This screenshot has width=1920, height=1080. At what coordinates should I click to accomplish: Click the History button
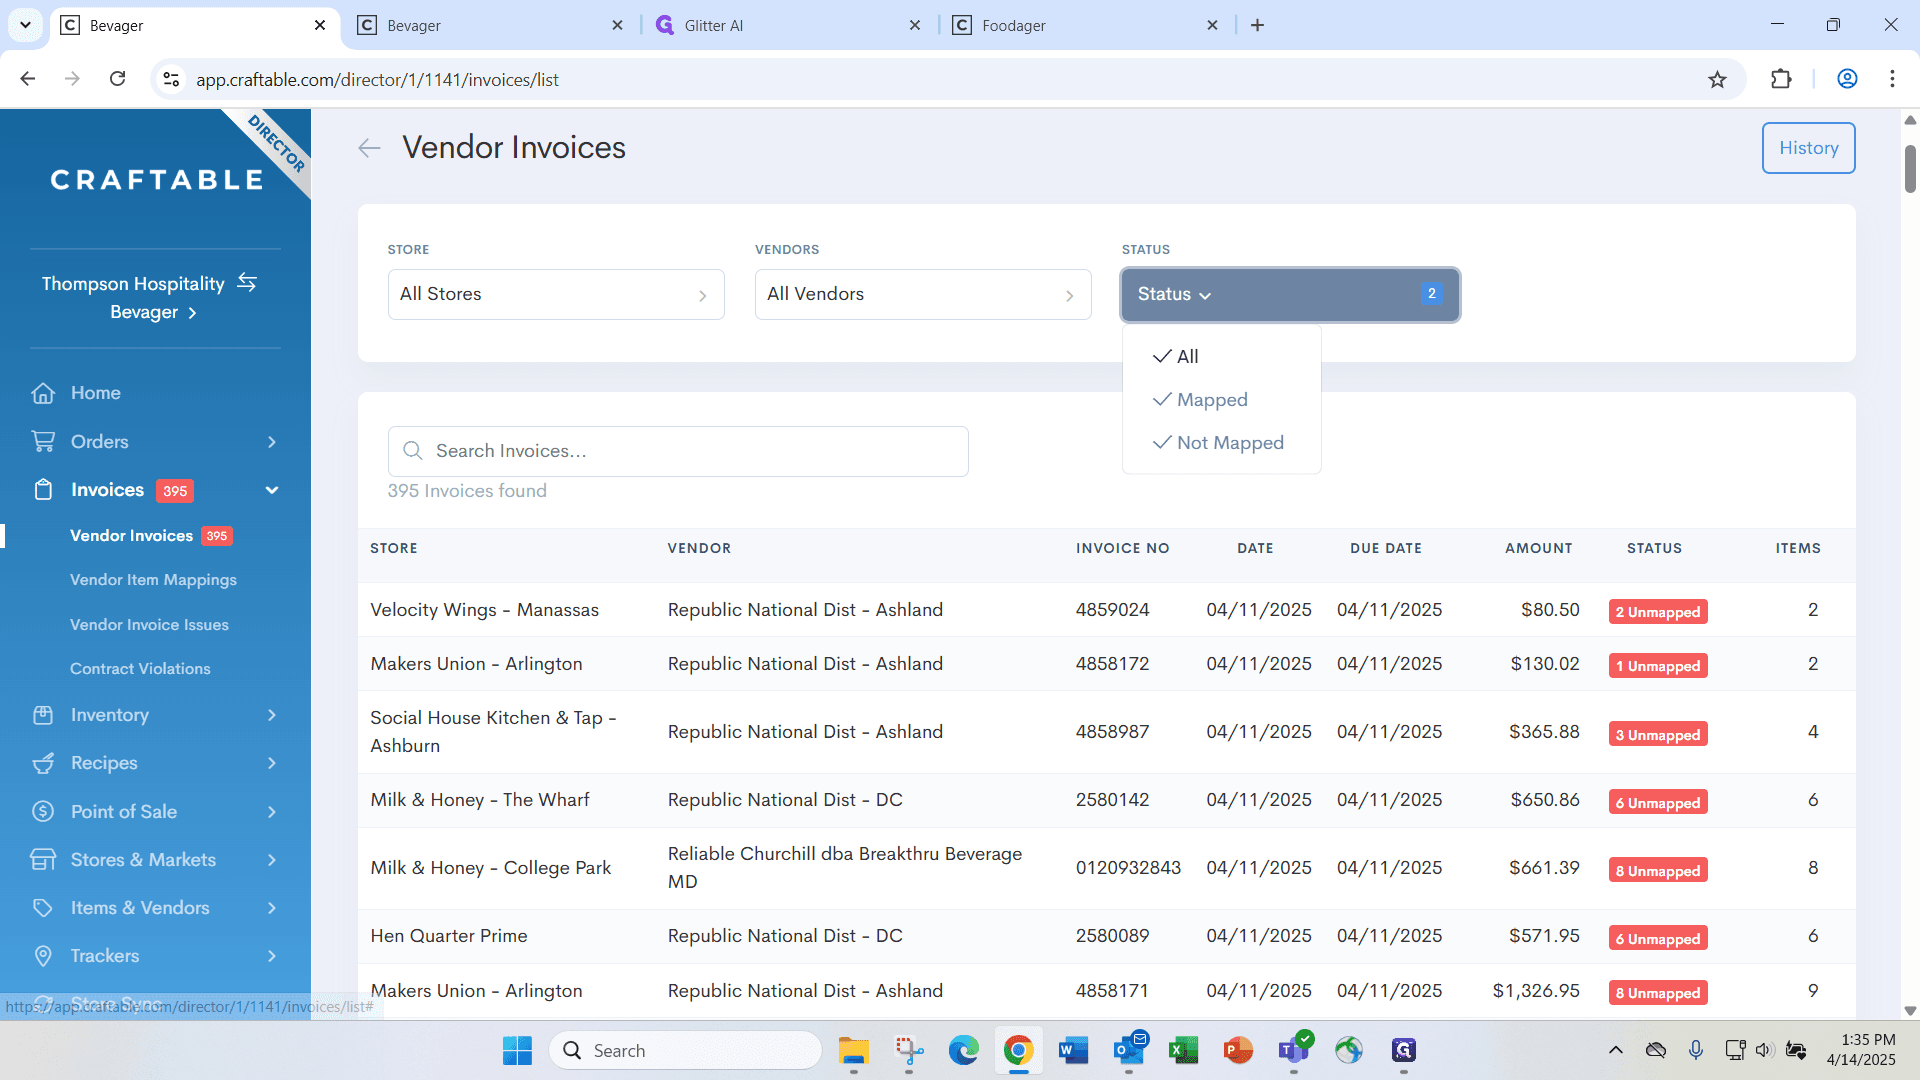1808,148
